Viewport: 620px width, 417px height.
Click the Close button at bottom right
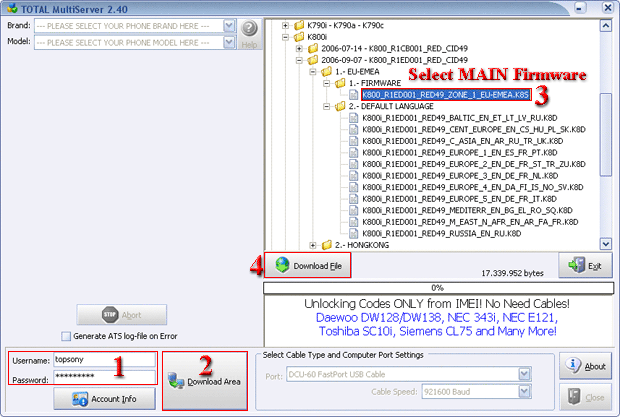point(586,397)
